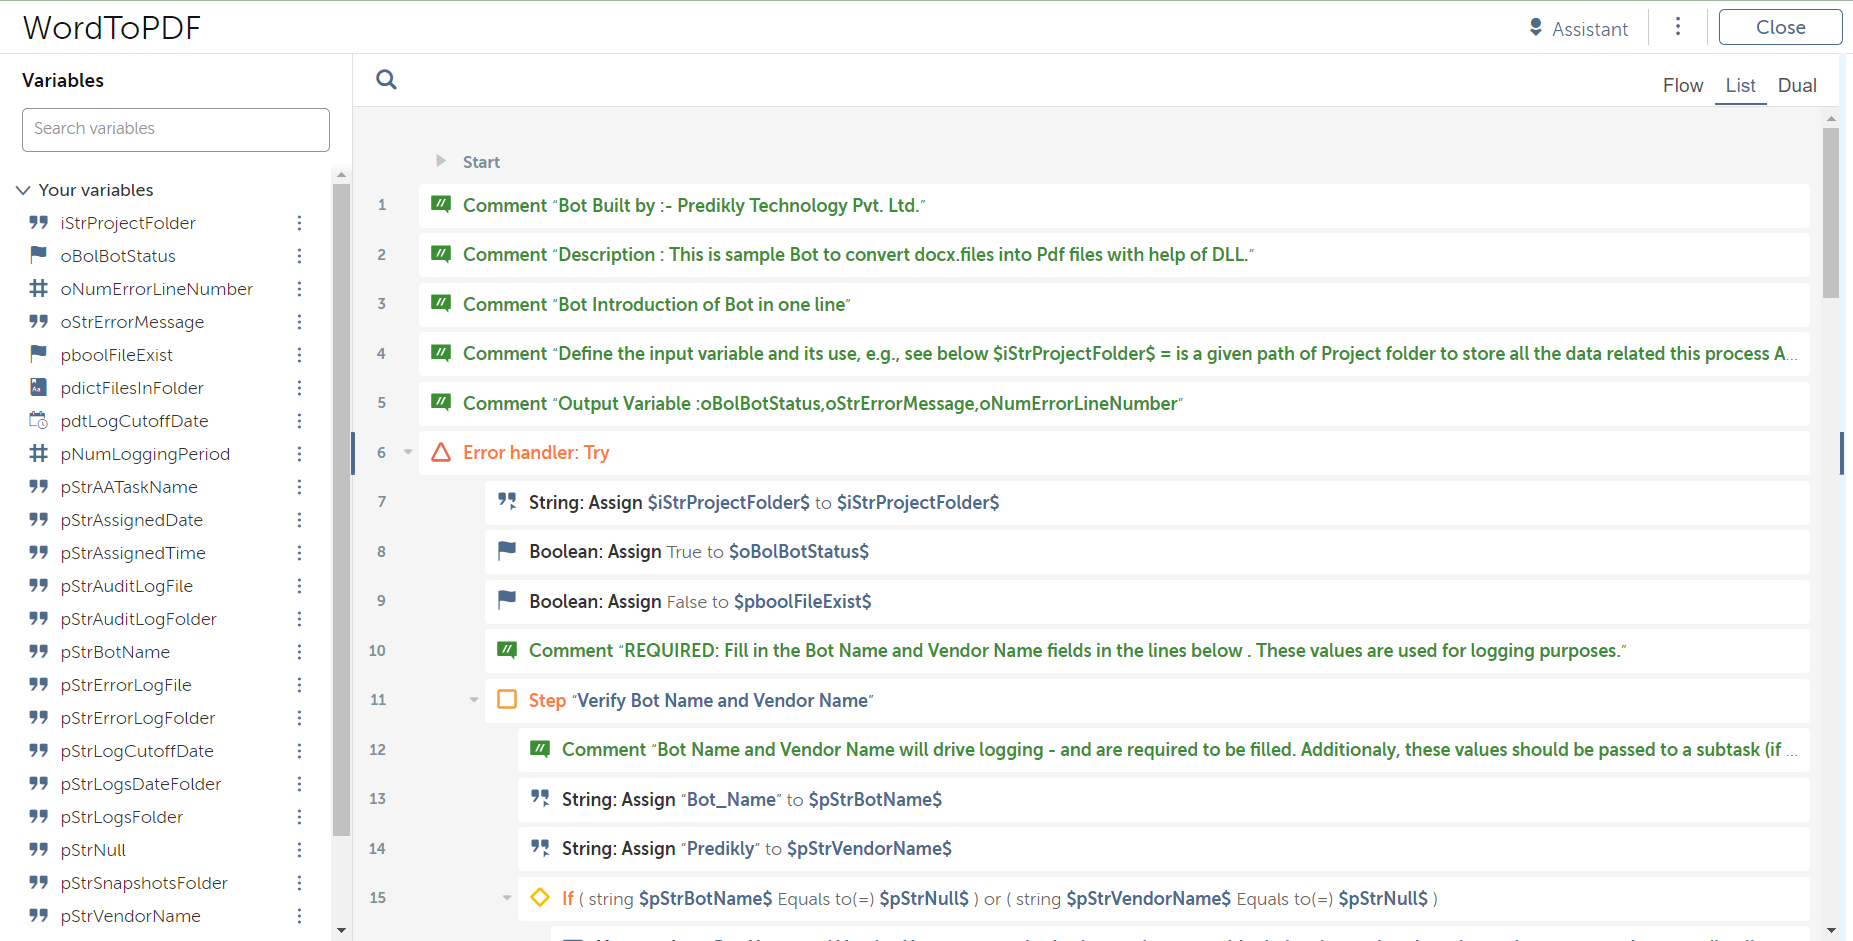This screenshot has width=1853, height=941.
Task: Switch to Dual view tab
Action: (x=1796, y=86)
